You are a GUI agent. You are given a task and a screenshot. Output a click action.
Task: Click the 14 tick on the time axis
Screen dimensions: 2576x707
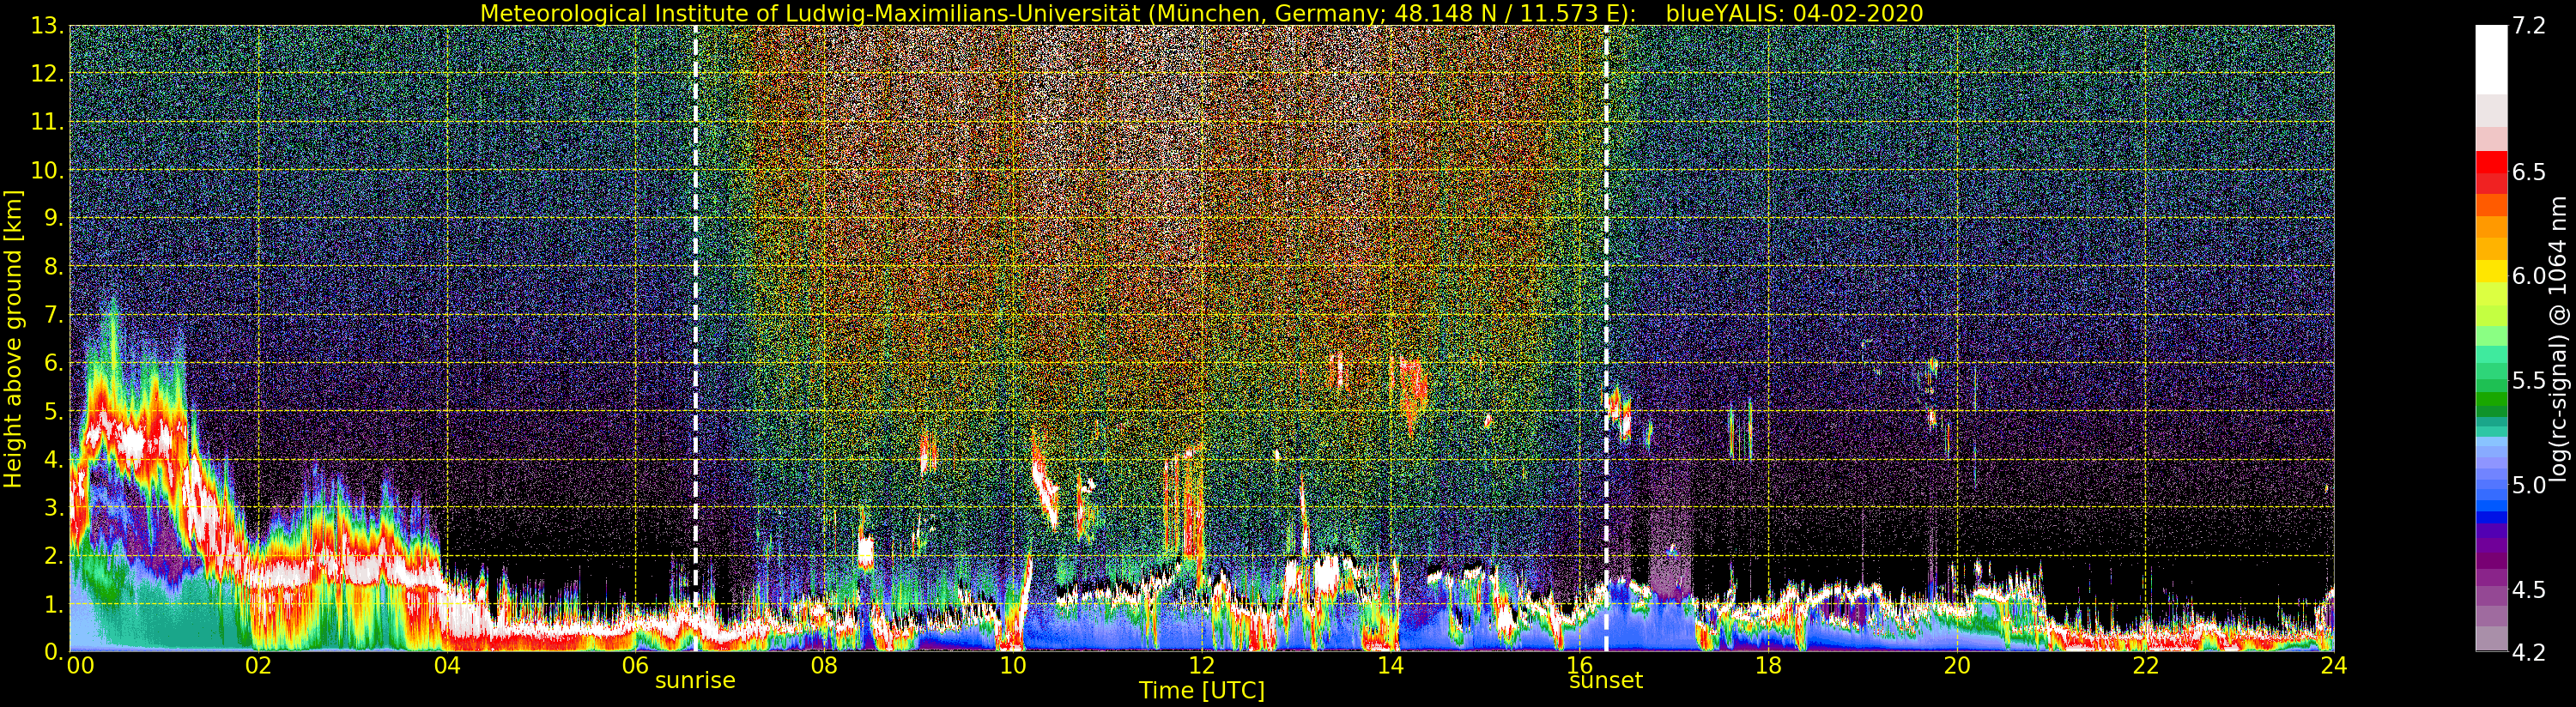1390,665
